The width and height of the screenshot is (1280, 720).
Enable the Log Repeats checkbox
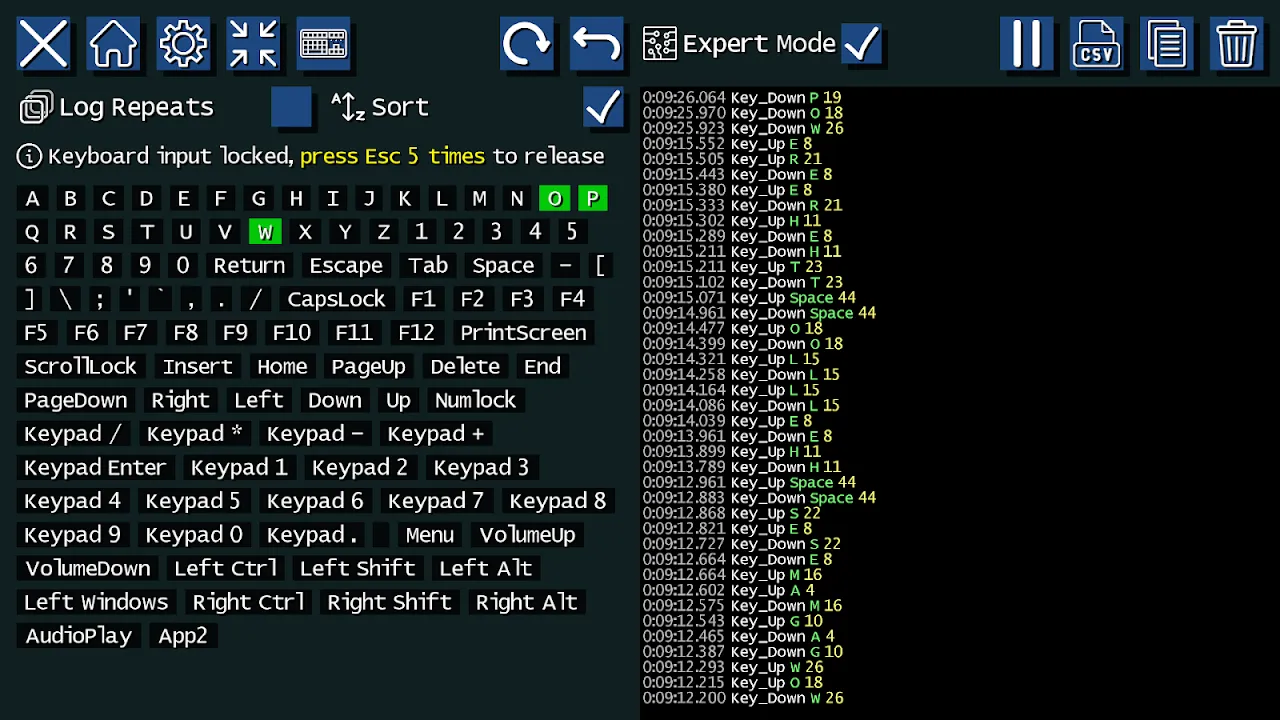pos(291,107)
